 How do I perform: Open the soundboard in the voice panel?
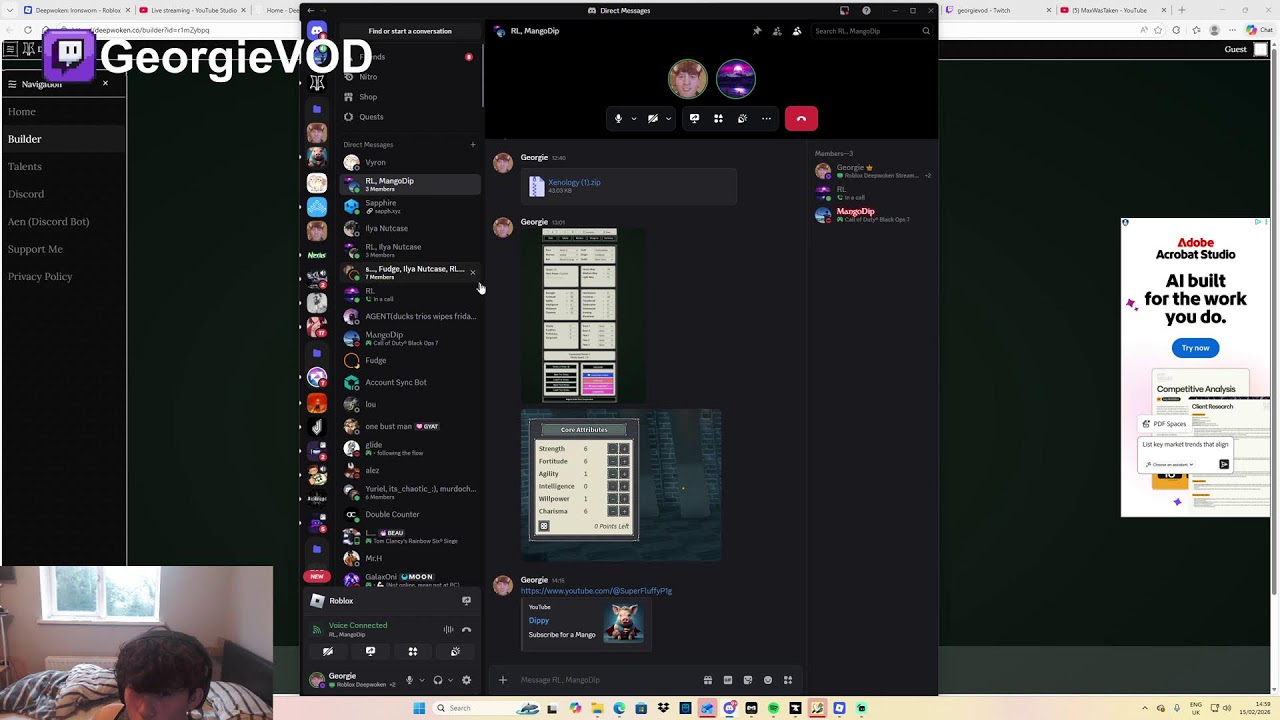point(455,651)
